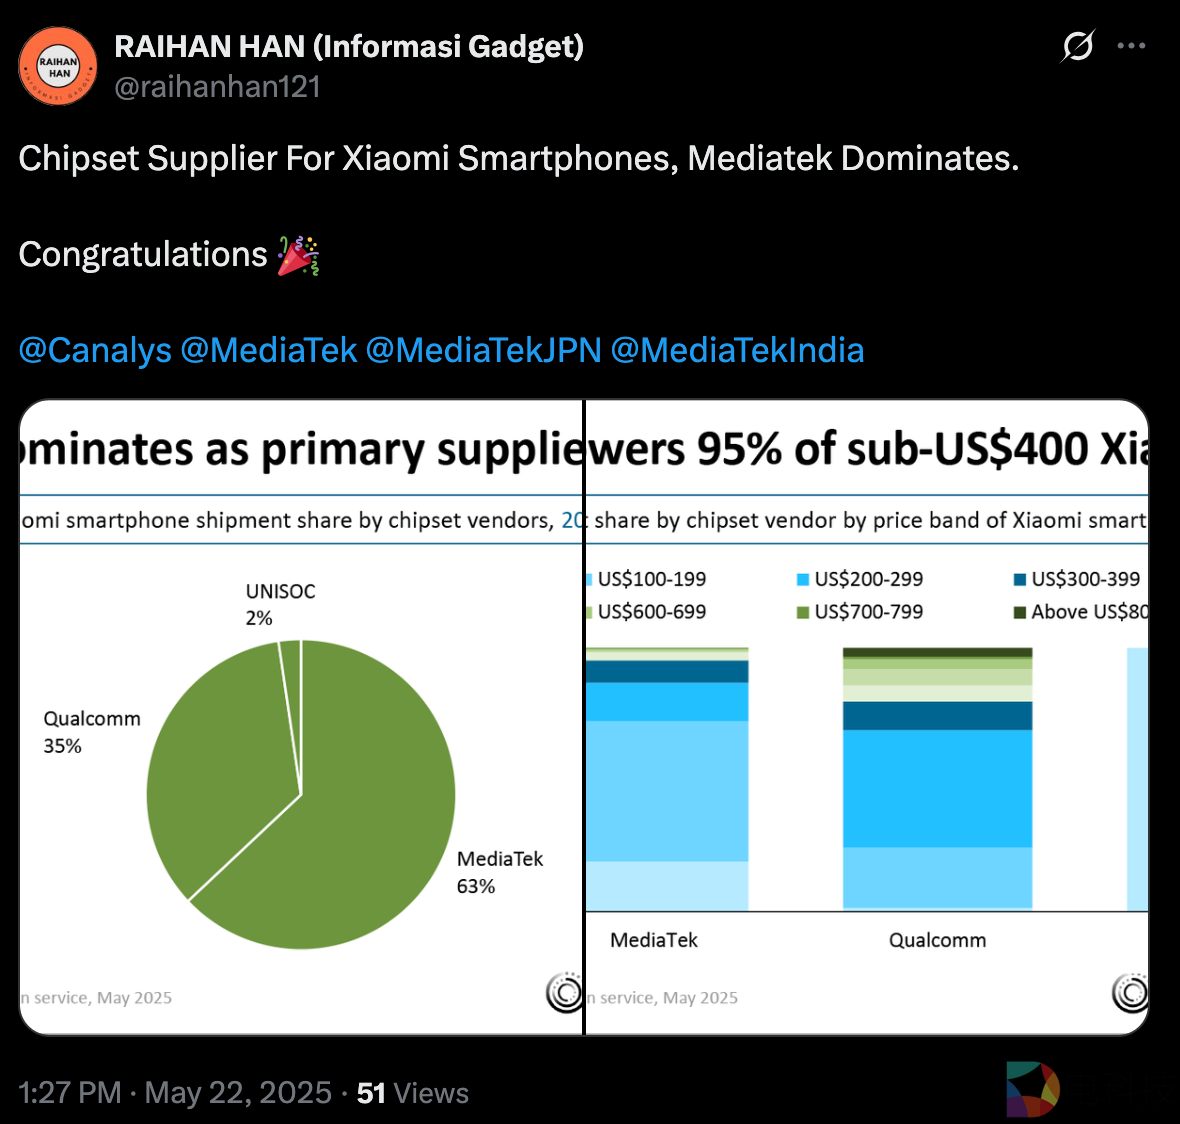1180x1124 pixels.
Task: Click the colorful watermark logo beside Views
Action: 1033,1089
